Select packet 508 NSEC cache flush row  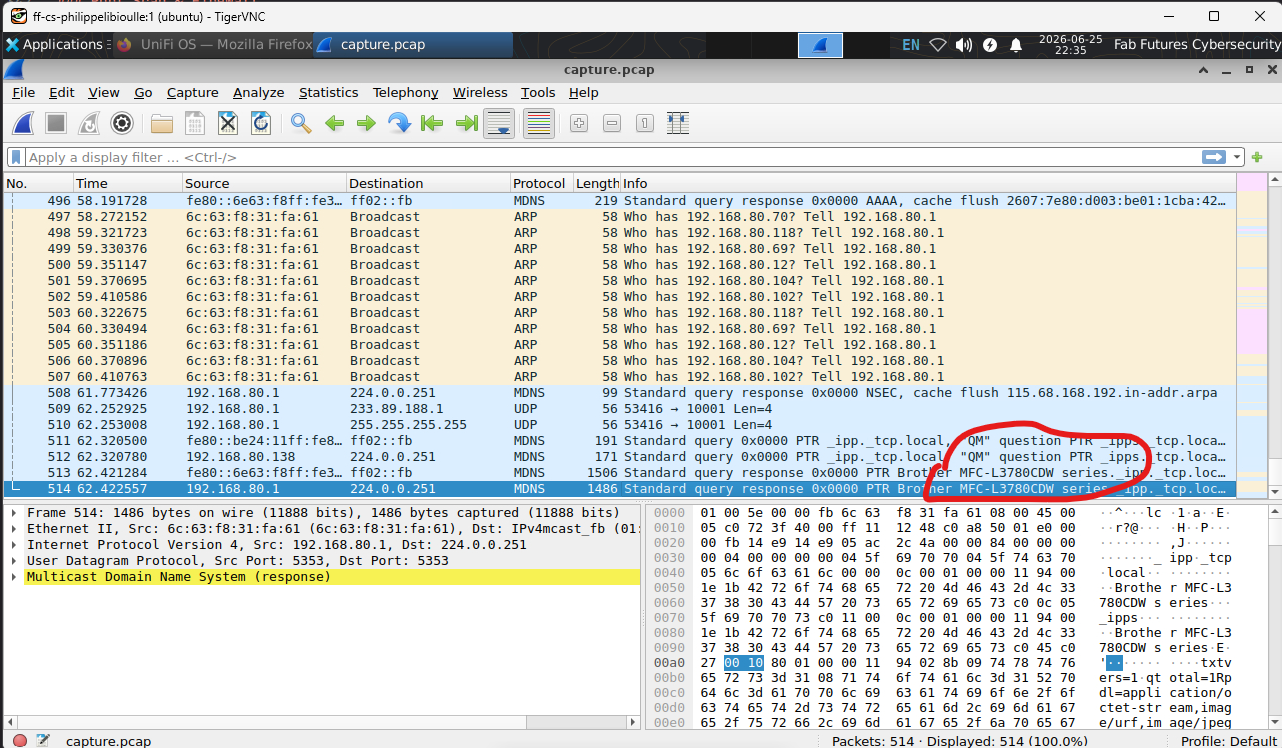(x=620, y=393)
